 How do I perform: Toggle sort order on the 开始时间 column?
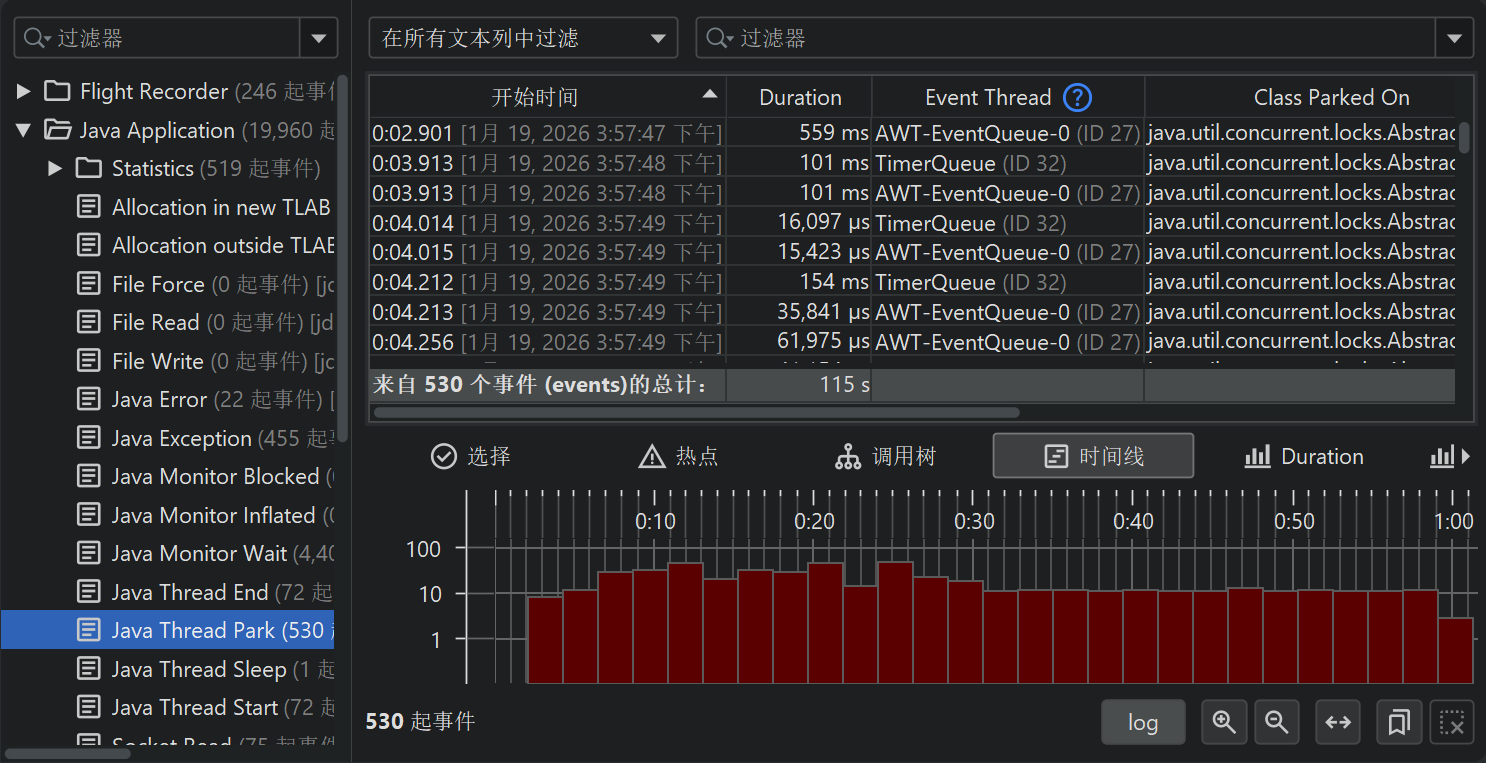coord(548,98)
